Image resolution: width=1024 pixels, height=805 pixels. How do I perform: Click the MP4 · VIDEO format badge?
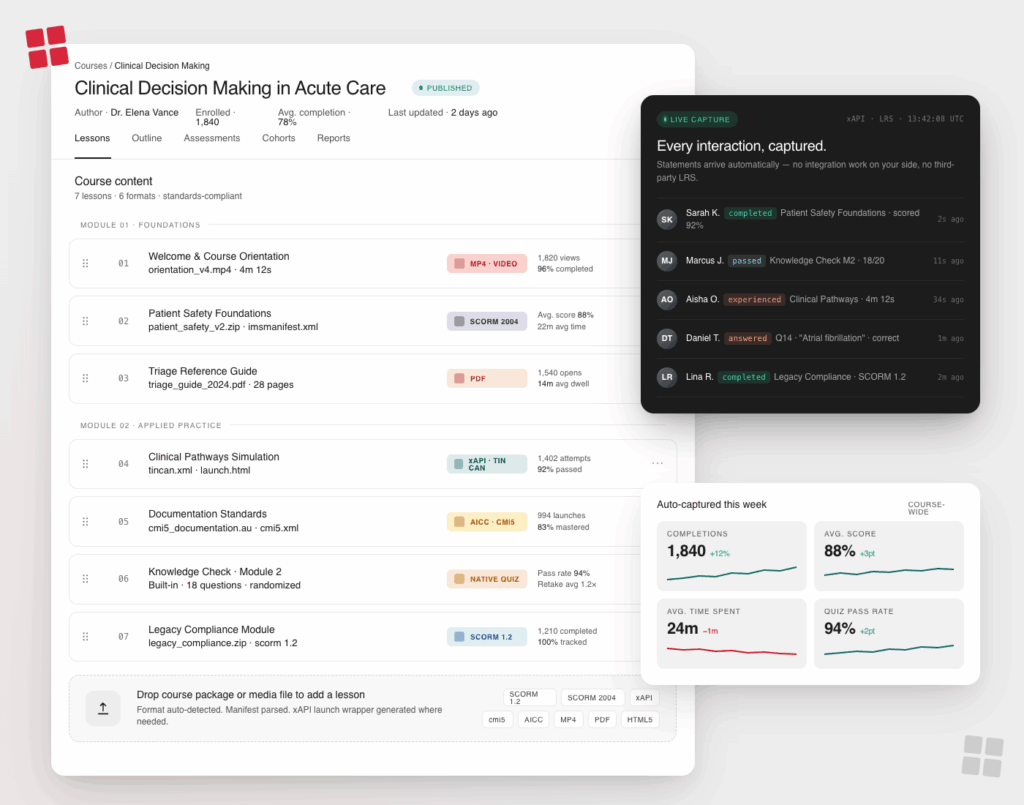pos(487,264)
